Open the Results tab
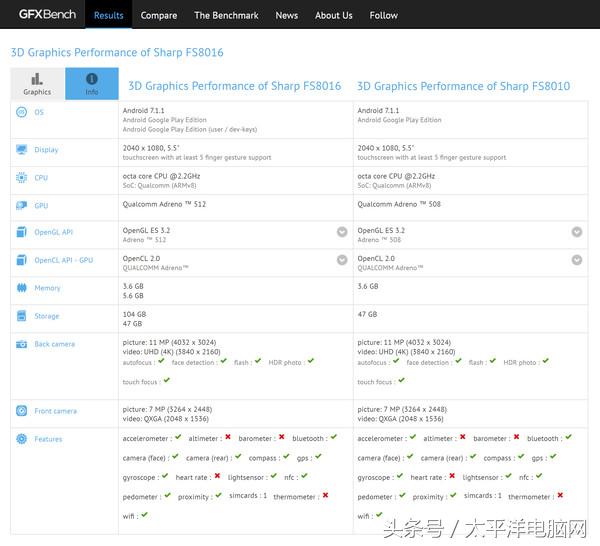600x546 pixels. (x=109, y=15)
